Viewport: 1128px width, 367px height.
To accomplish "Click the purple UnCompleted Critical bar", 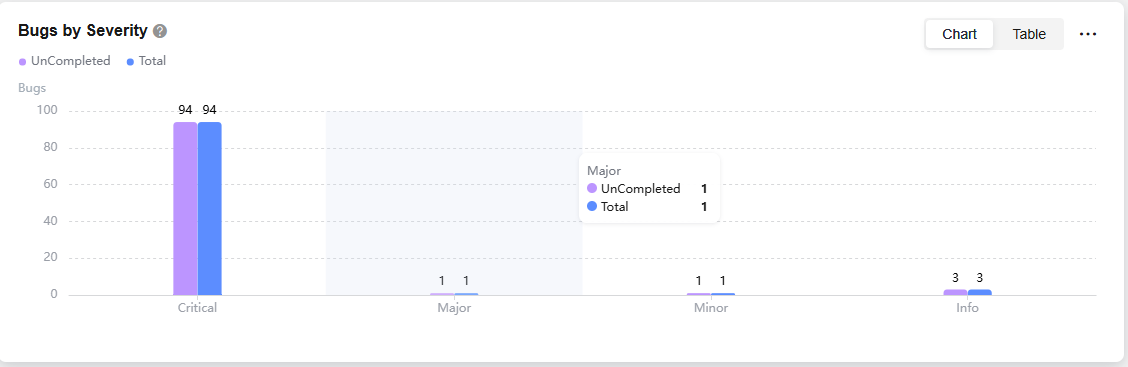I will [185, 209].
